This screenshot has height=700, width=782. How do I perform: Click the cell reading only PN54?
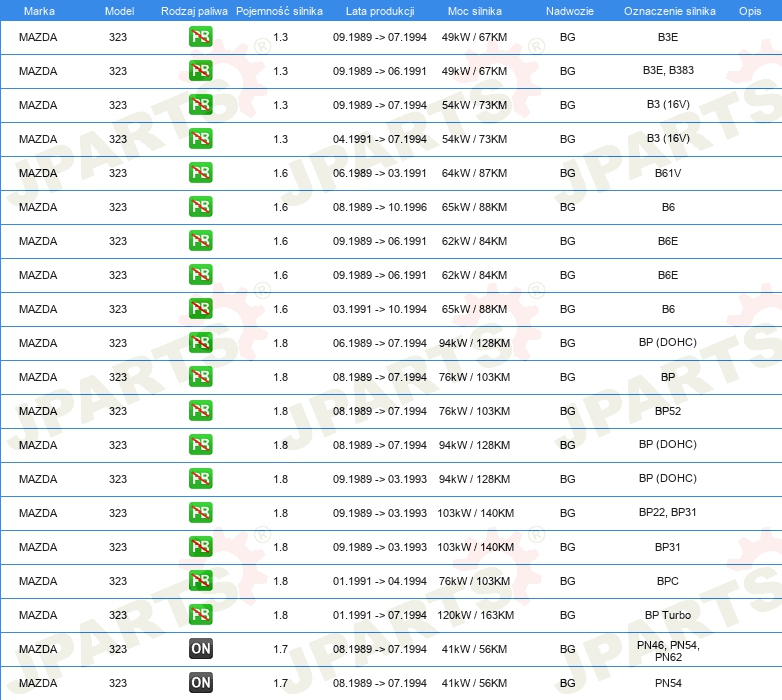668,683
